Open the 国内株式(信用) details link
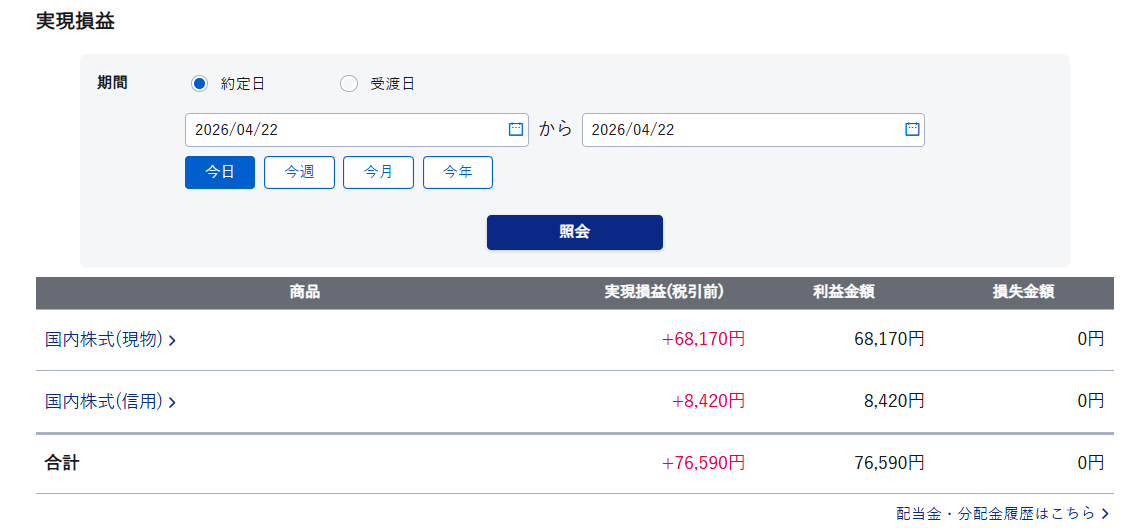This screenshot has height=528, width=1125. point(103,402)
